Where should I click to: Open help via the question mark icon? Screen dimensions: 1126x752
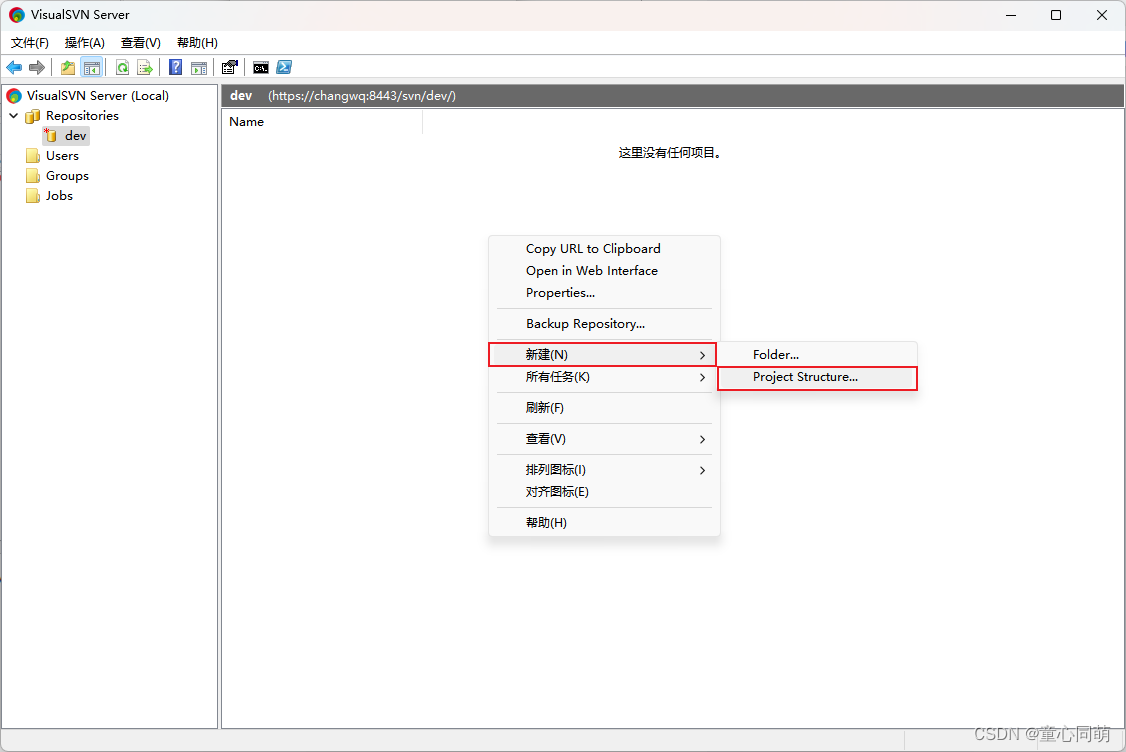tap(175, 68)
